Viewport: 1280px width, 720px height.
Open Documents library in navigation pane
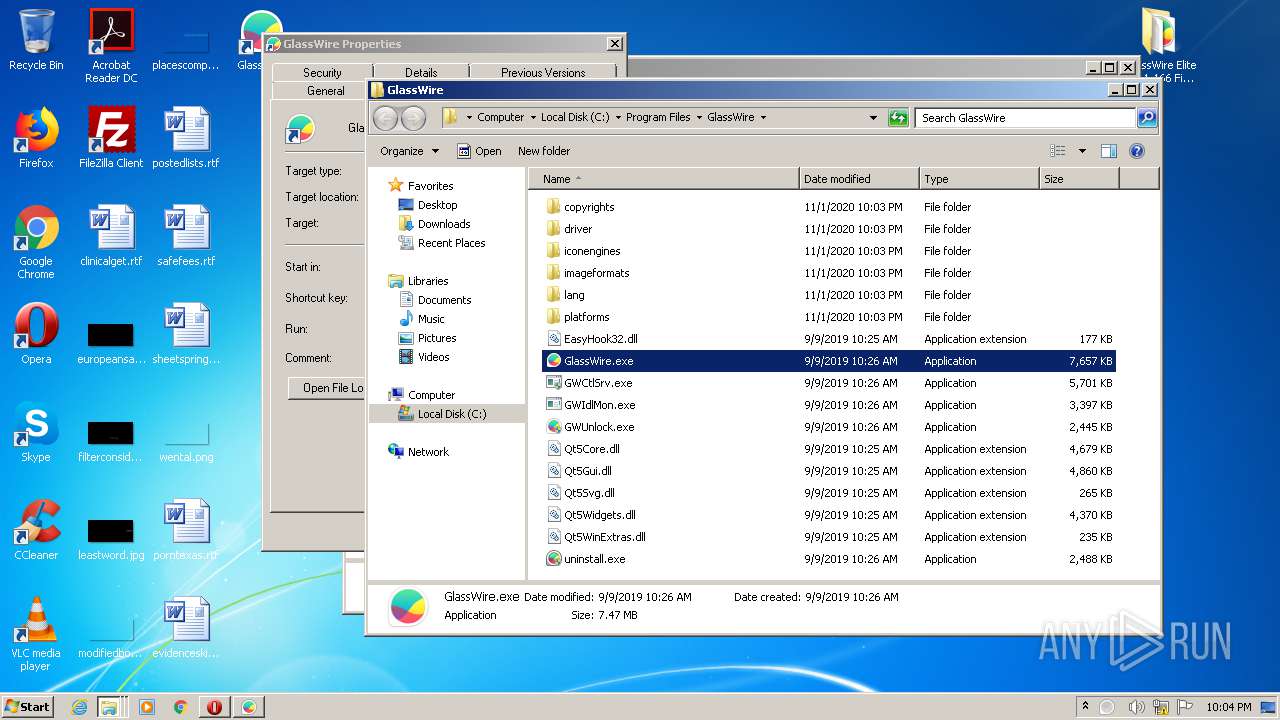pyautogui.click(x=435, y=300)
